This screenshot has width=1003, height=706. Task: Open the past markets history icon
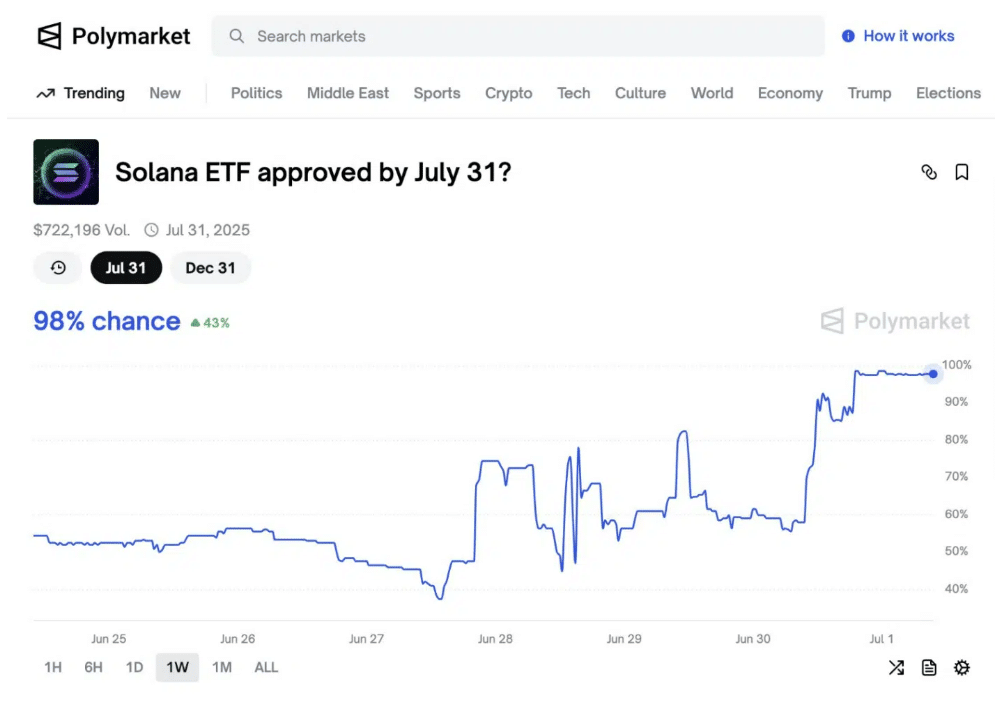pos(58,267)
